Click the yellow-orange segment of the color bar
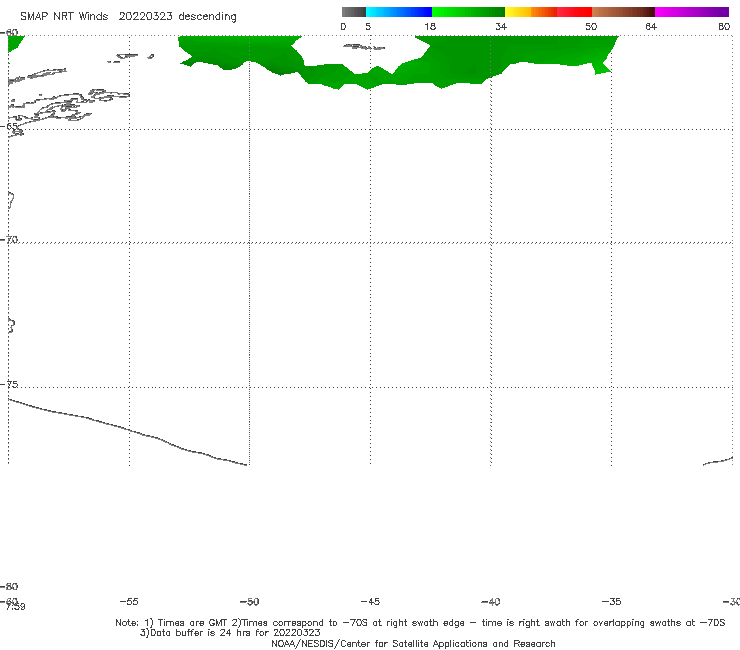The height and width of the screenshot is (650, 740). point(531,12)
